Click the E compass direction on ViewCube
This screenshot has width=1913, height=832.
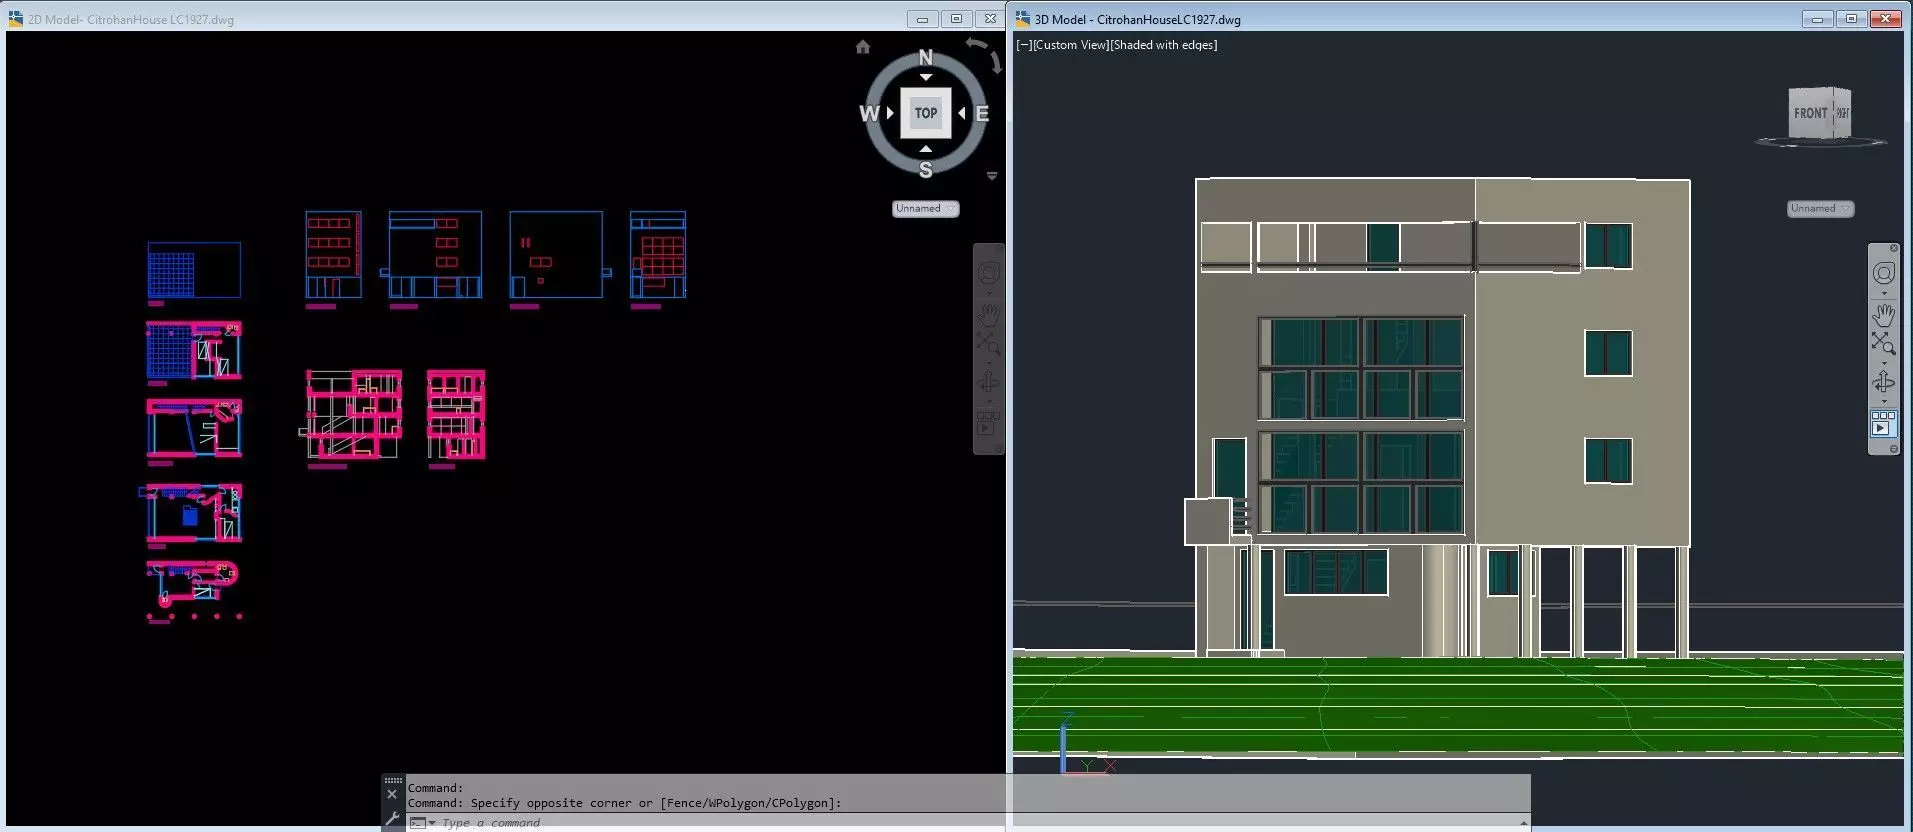[982, 114]
